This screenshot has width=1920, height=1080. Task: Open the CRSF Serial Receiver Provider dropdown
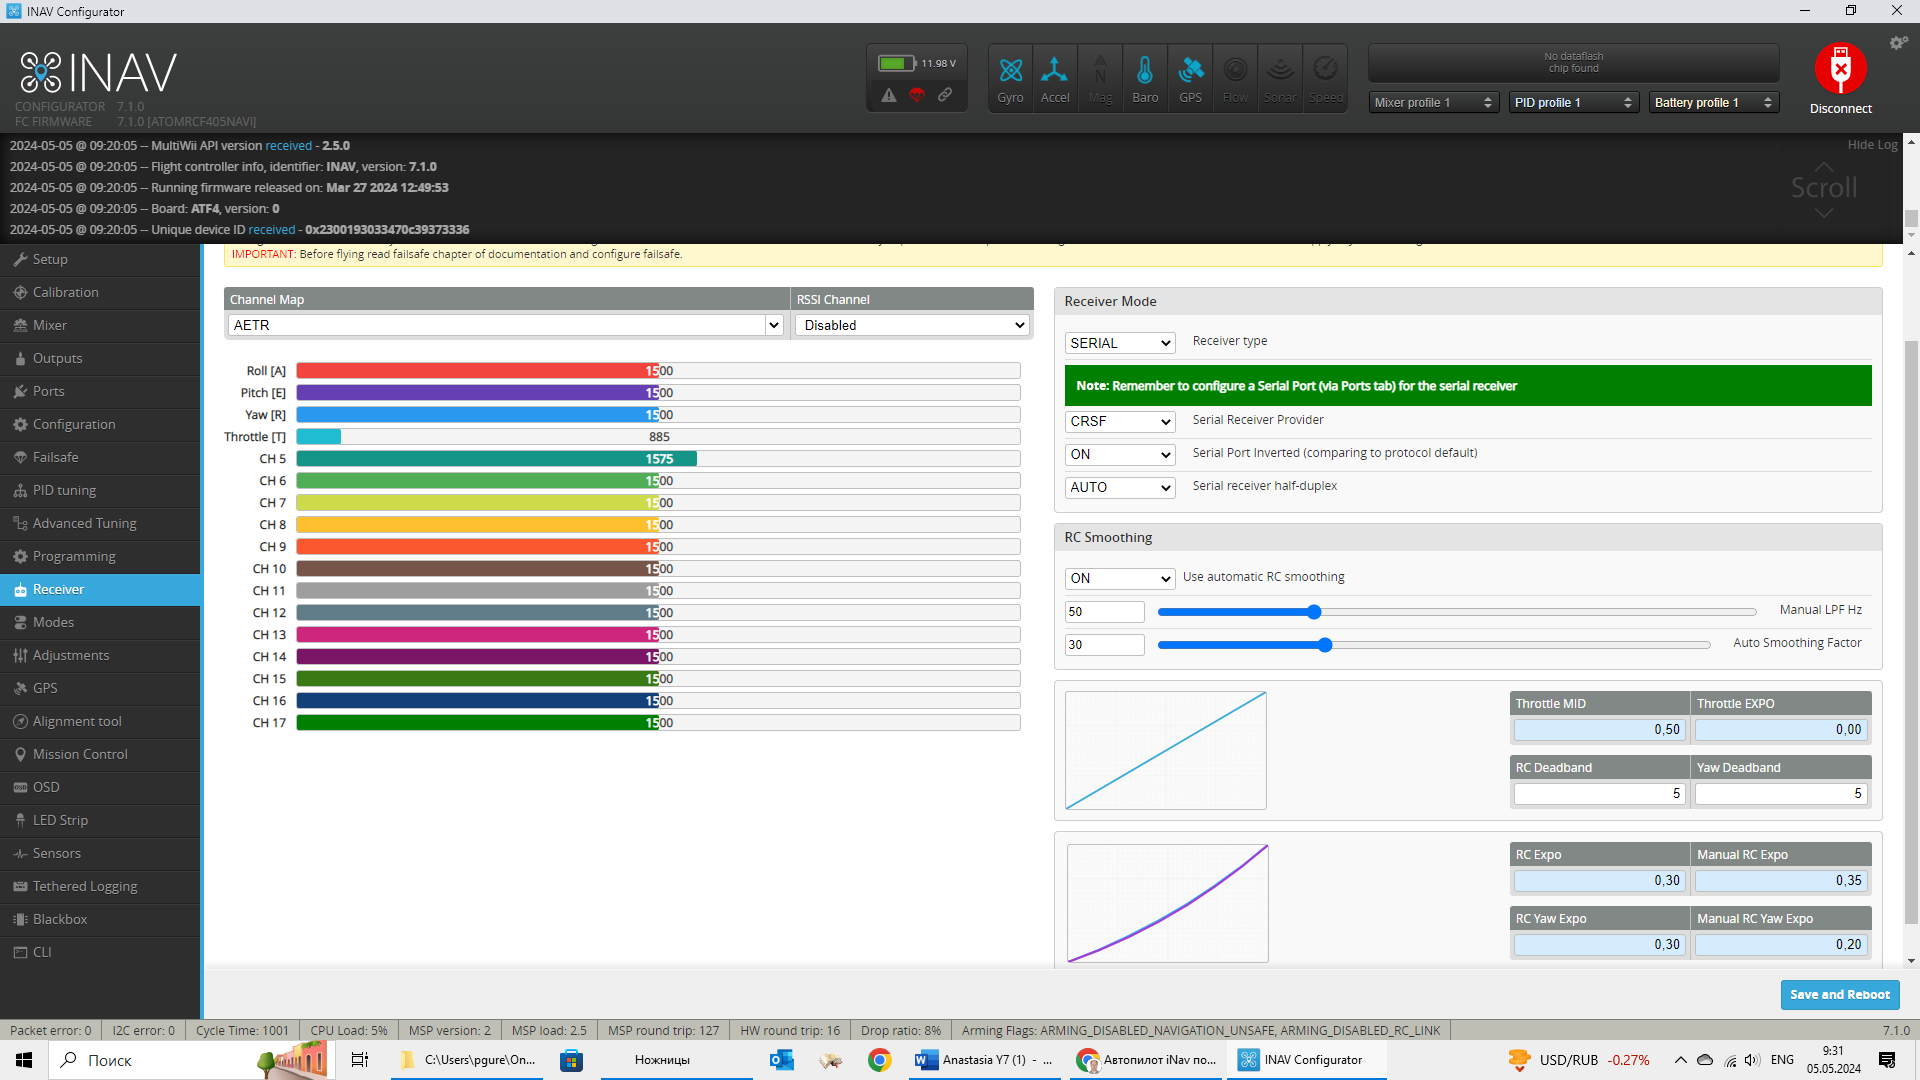[x=1119, y=422]
